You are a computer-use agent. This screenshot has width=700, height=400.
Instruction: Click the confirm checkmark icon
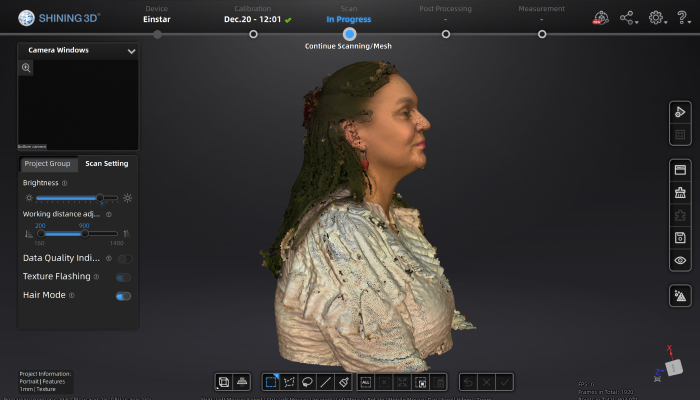504,382
